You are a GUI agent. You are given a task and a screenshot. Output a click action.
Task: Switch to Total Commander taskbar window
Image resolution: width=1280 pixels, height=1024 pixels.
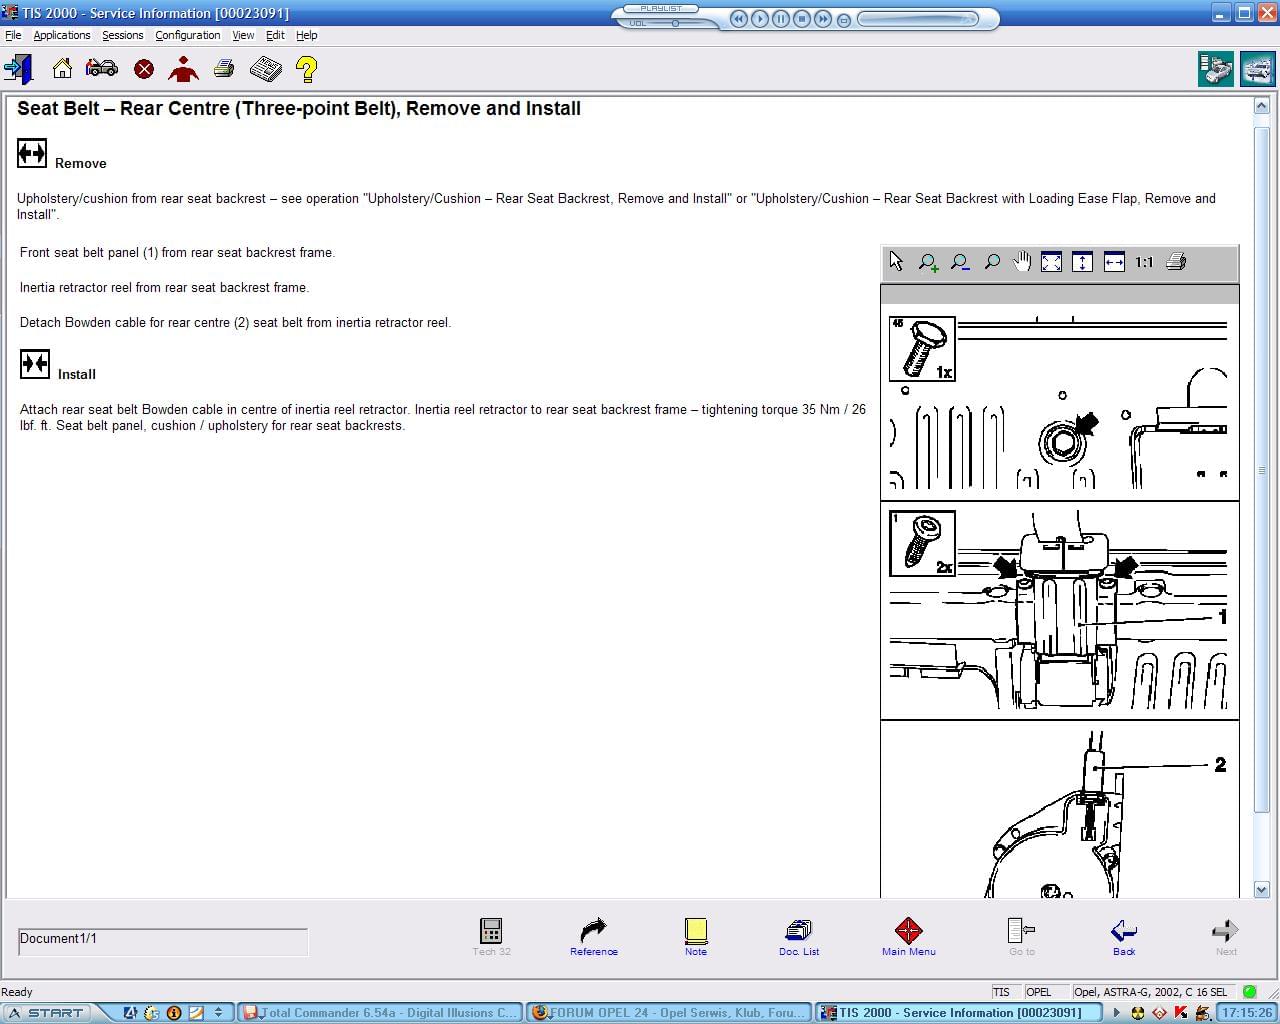[x=381, y=1013]
